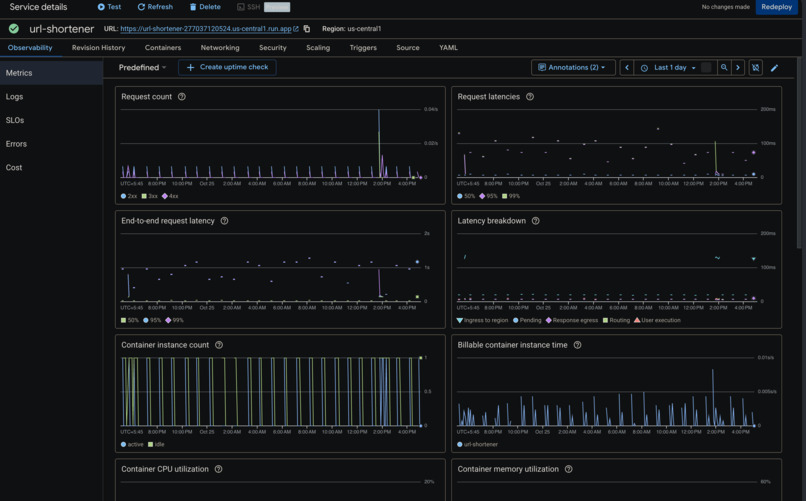Image resolution: width=806 pixels, height=501 pixels.
Task: Toggle 50% series in Request latencies legend
Action: pos(466,196)
